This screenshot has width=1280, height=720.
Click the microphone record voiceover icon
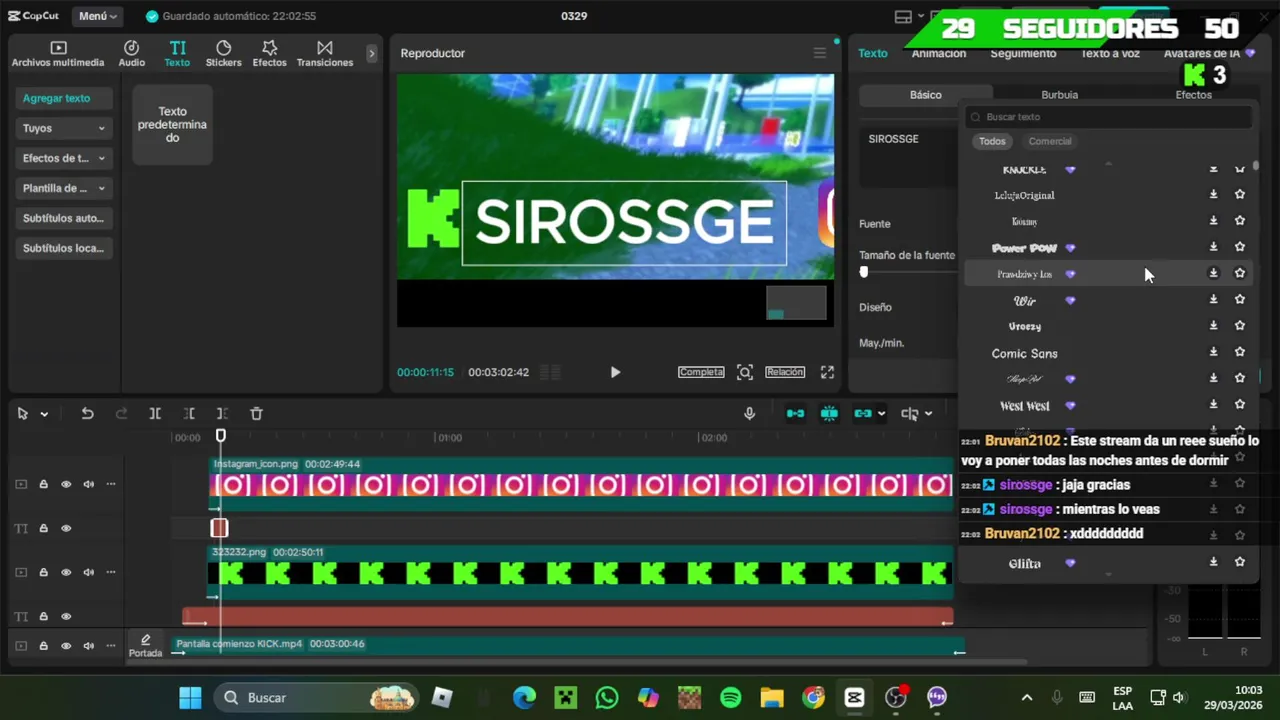[749, 413]
